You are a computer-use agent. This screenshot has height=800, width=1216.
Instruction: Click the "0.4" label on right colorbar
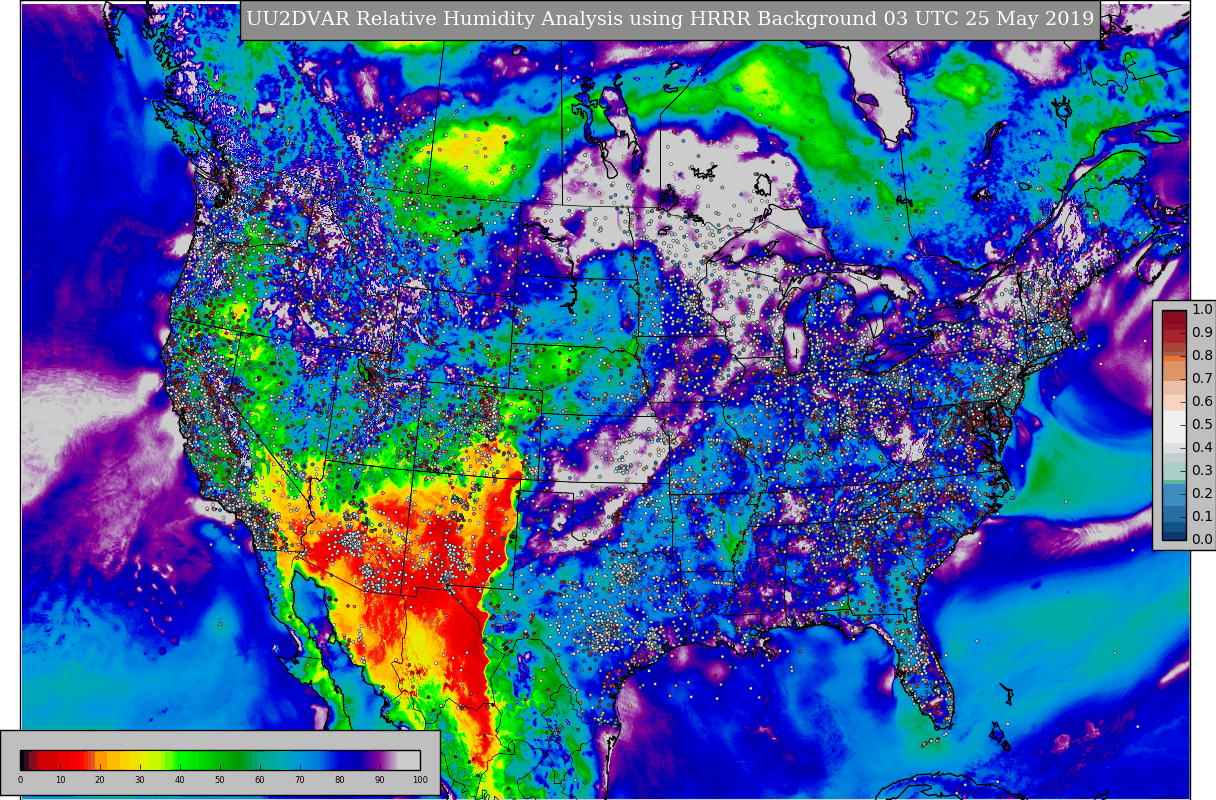coord(1202,447)
